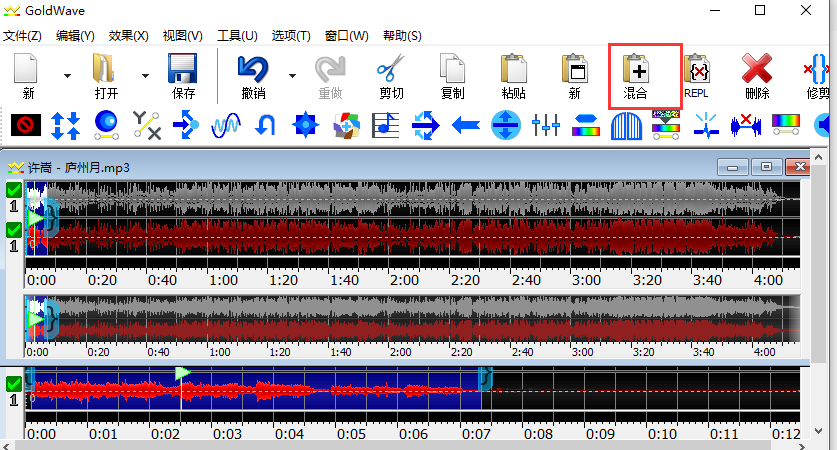Click the Undo (撤销) arrow icon
Viewport: 837px width, 450px height.
click(253, 75)
